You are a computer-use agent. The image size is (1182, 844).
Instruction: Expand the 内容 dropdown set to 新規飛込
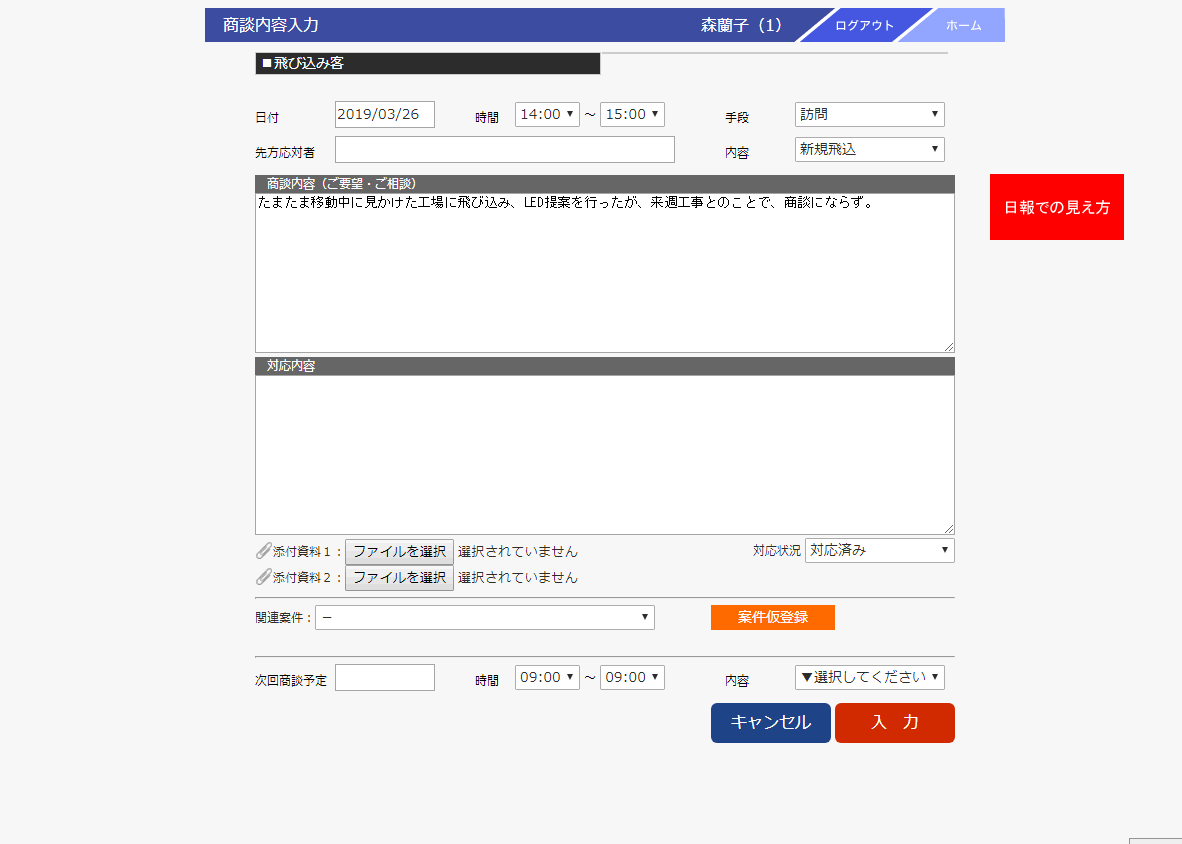869,150
